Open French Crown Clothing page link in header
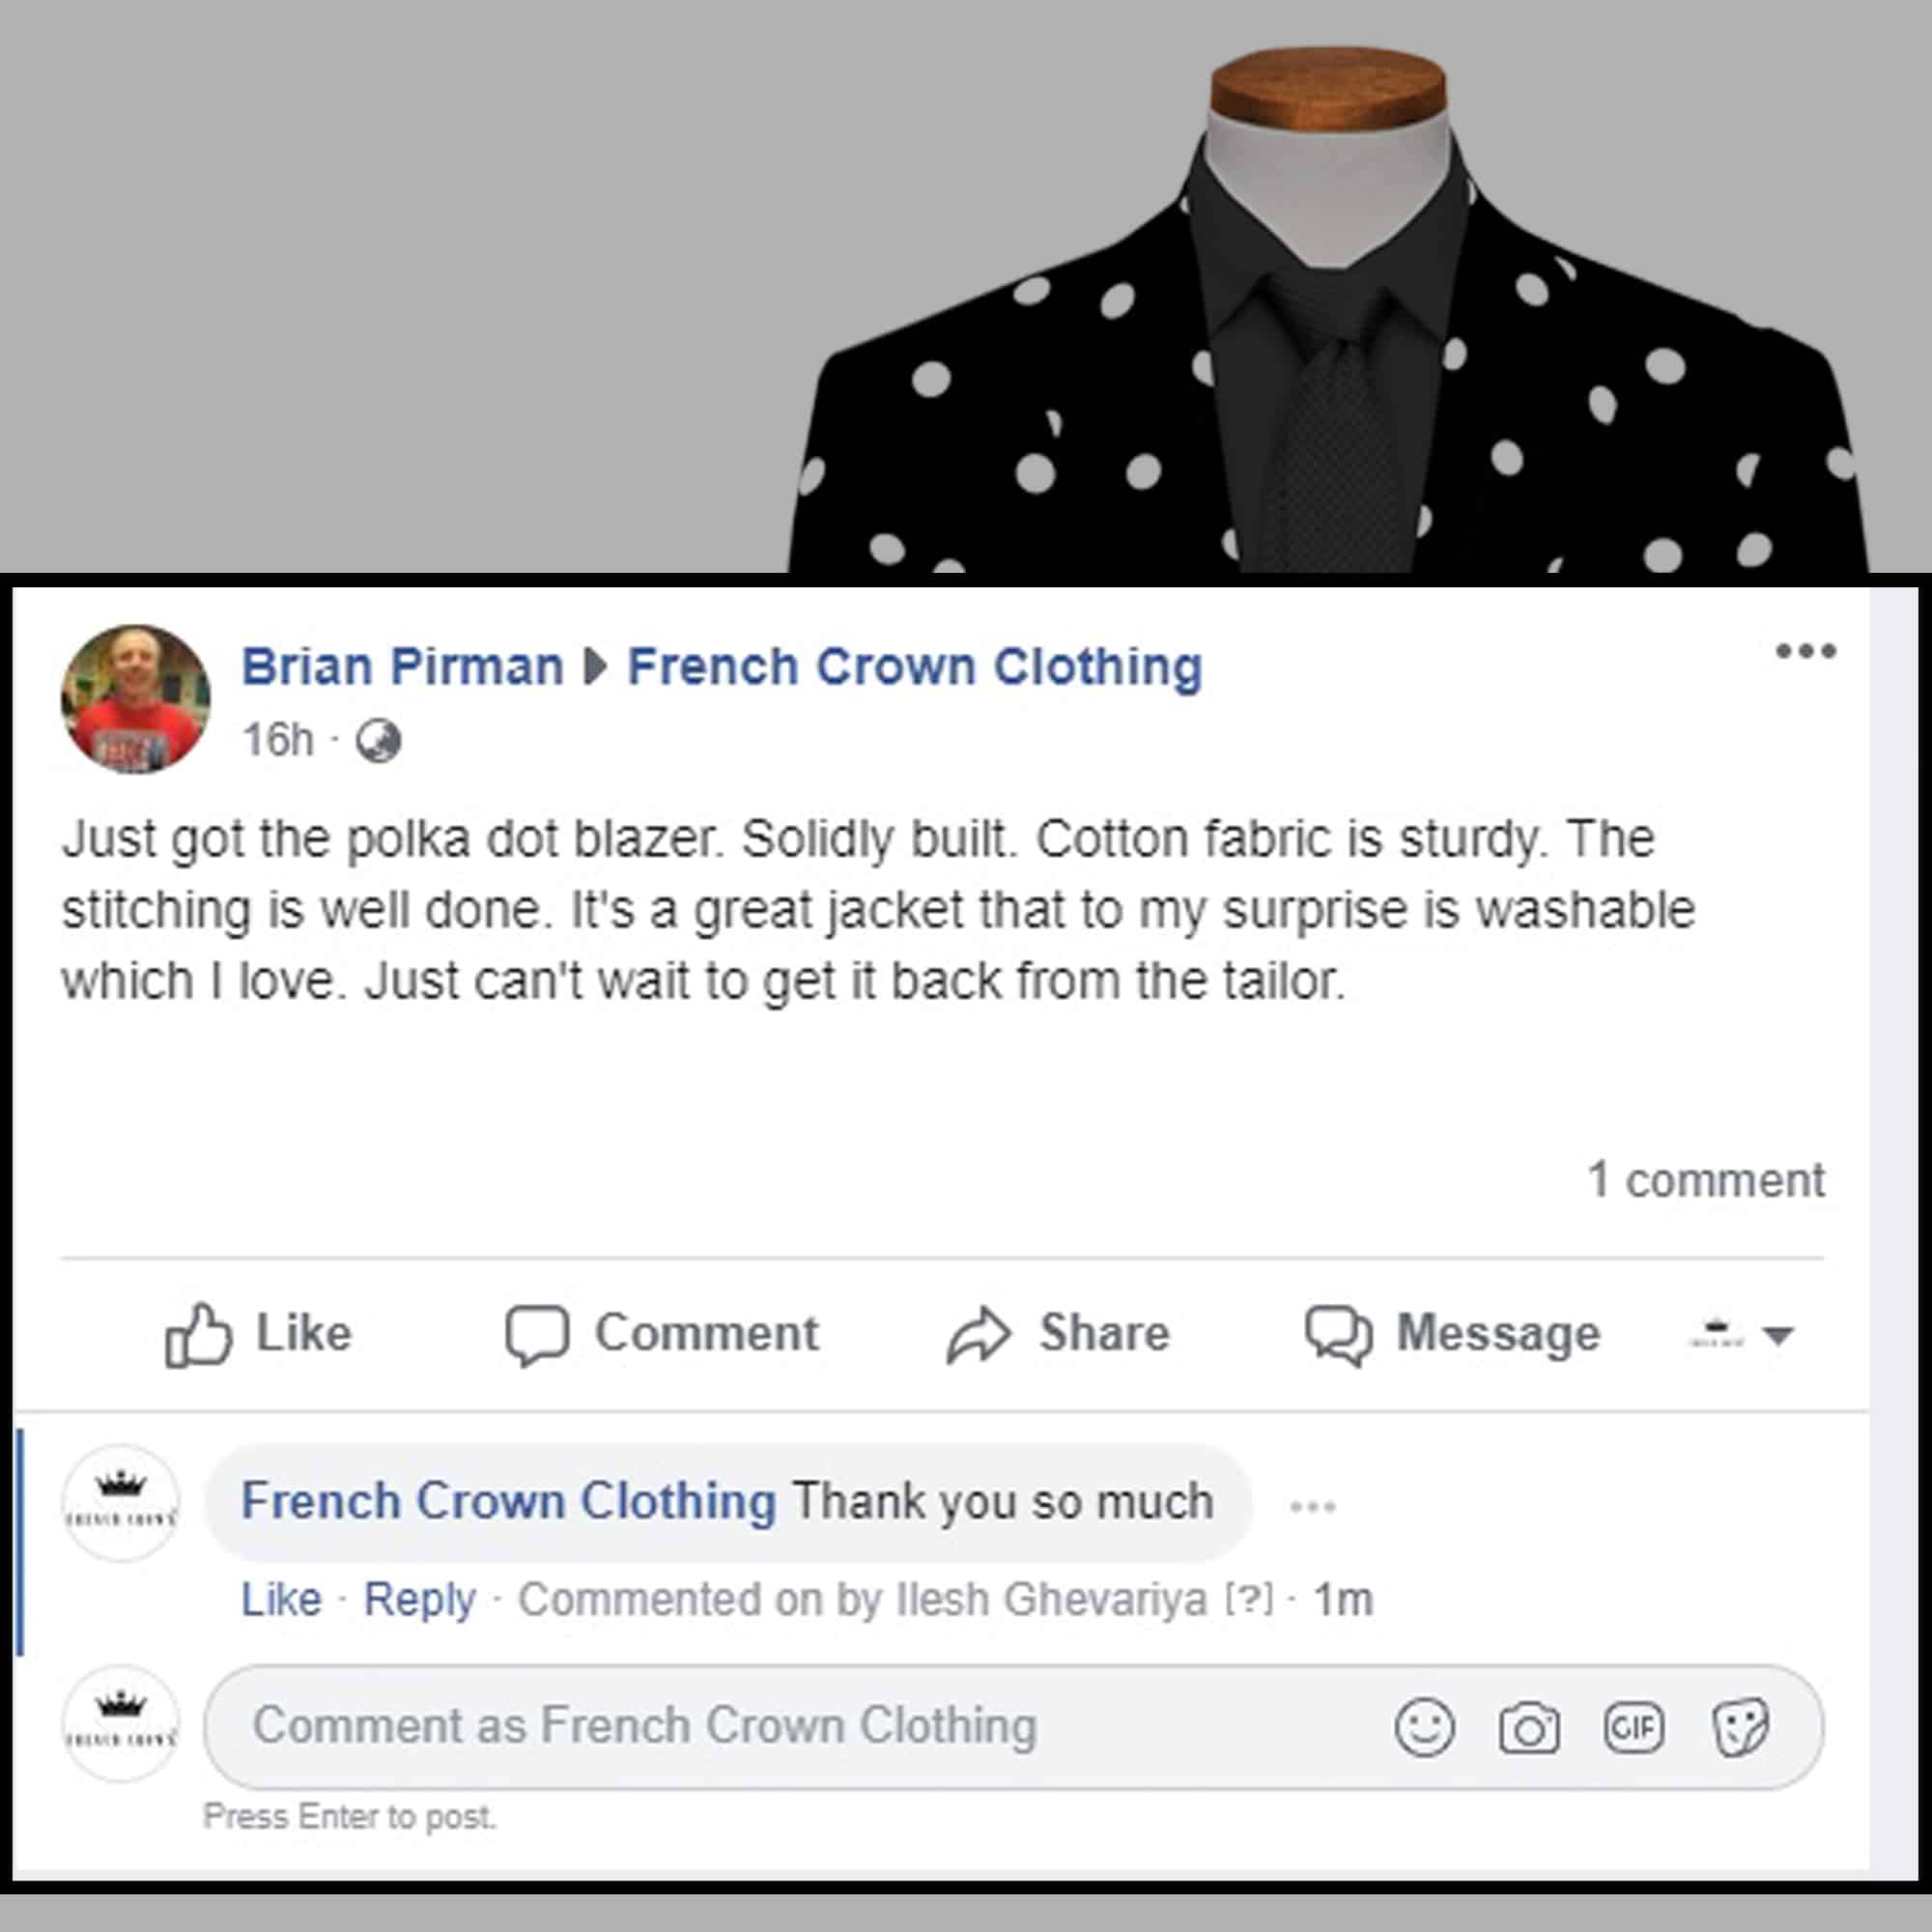Viewport: 1932px width, 1932px height. point(914,667)
